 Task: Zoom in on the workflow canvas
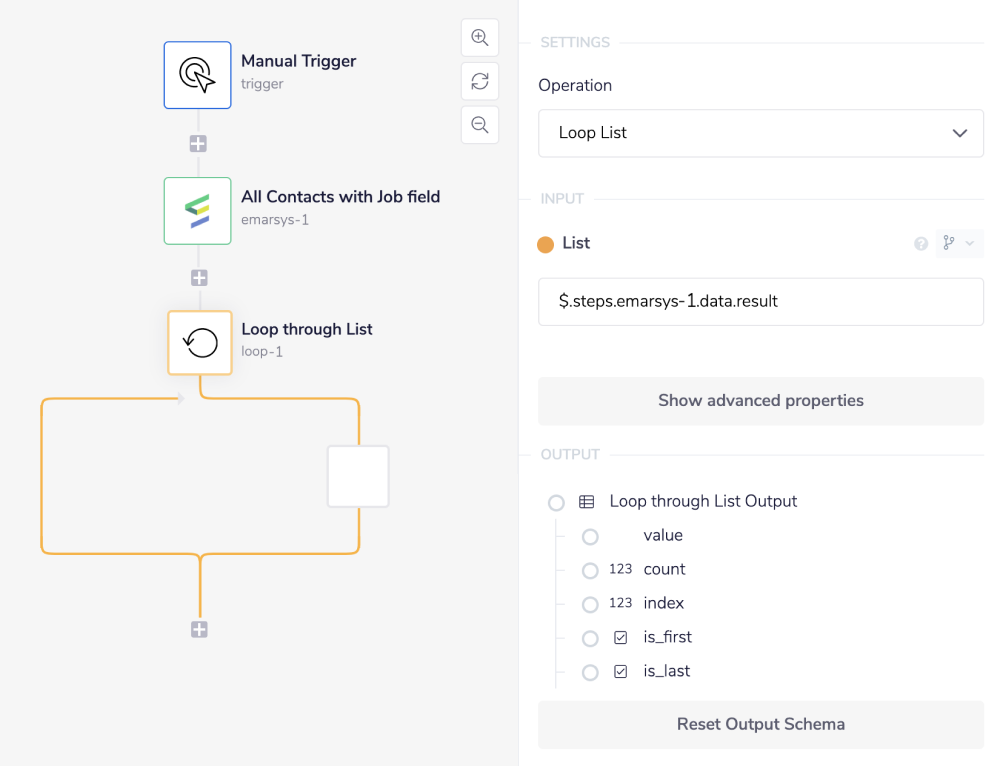(x=480, y=38)
